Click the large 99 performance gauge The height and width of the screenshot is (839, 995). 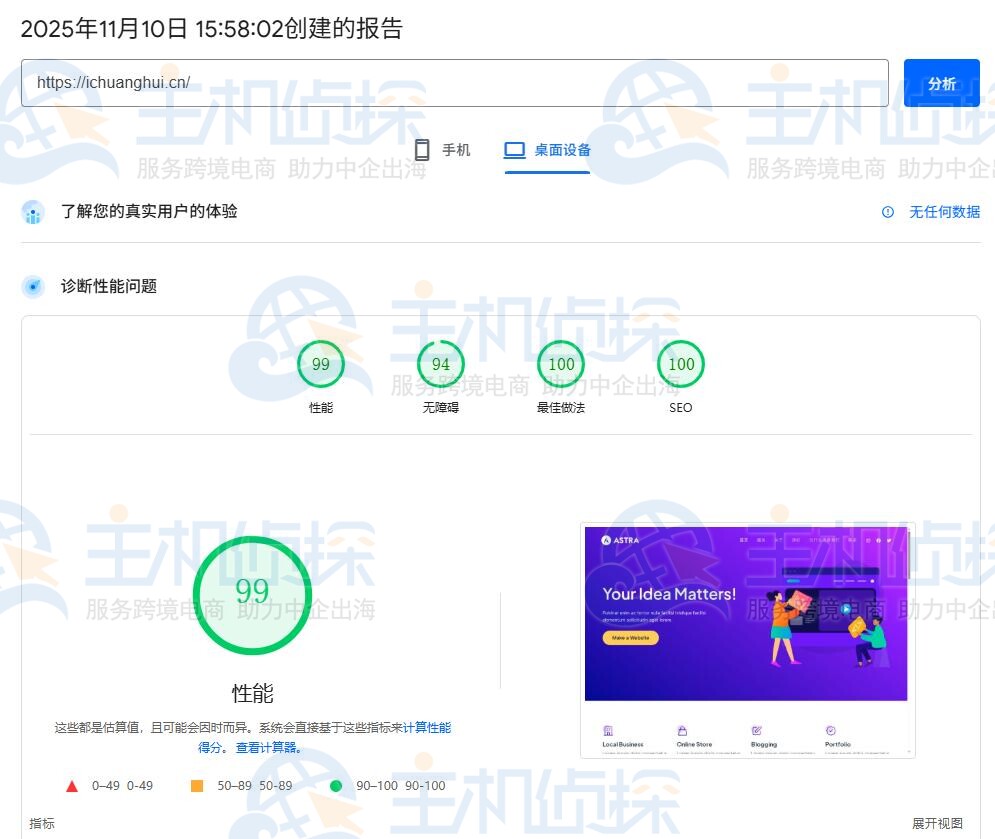point(253,594)
